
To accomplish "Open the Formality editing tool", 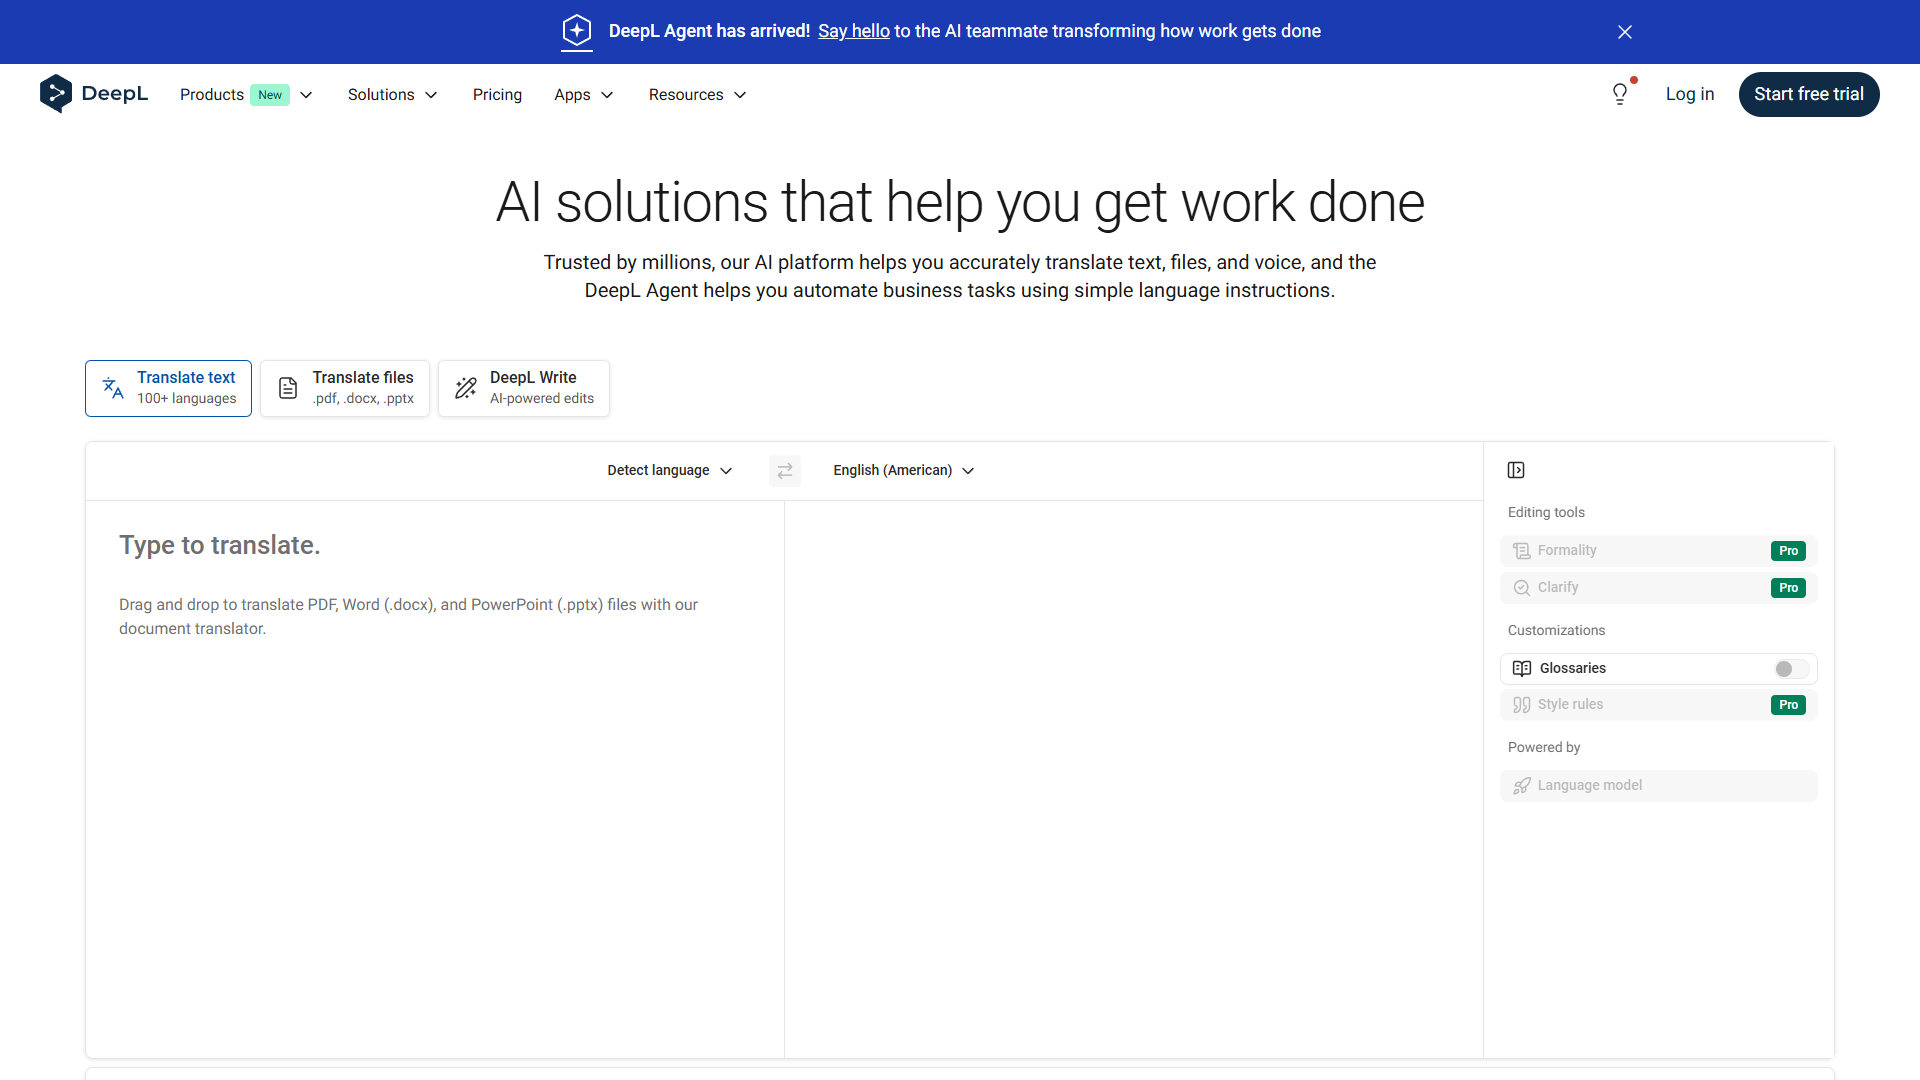I will (x=1658, y=550).
